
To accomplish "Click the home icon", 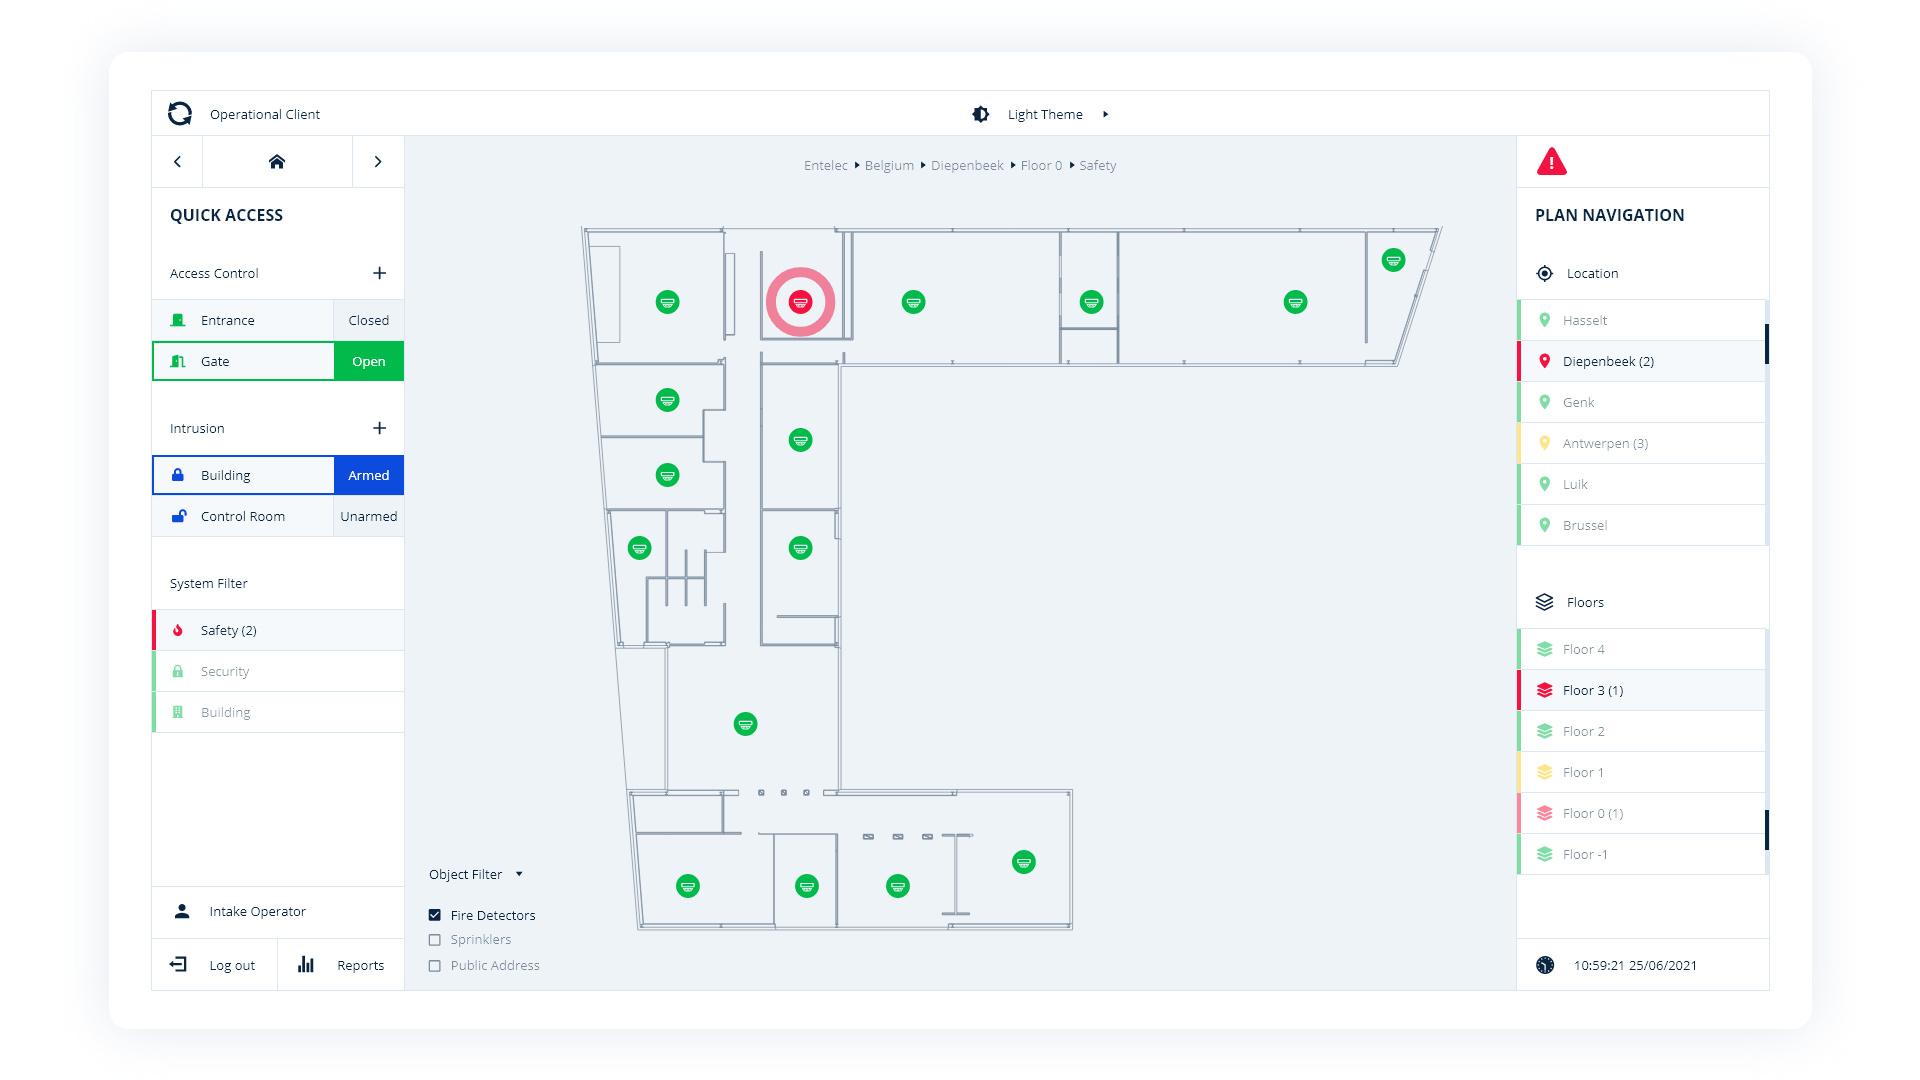I will (277, 162).
